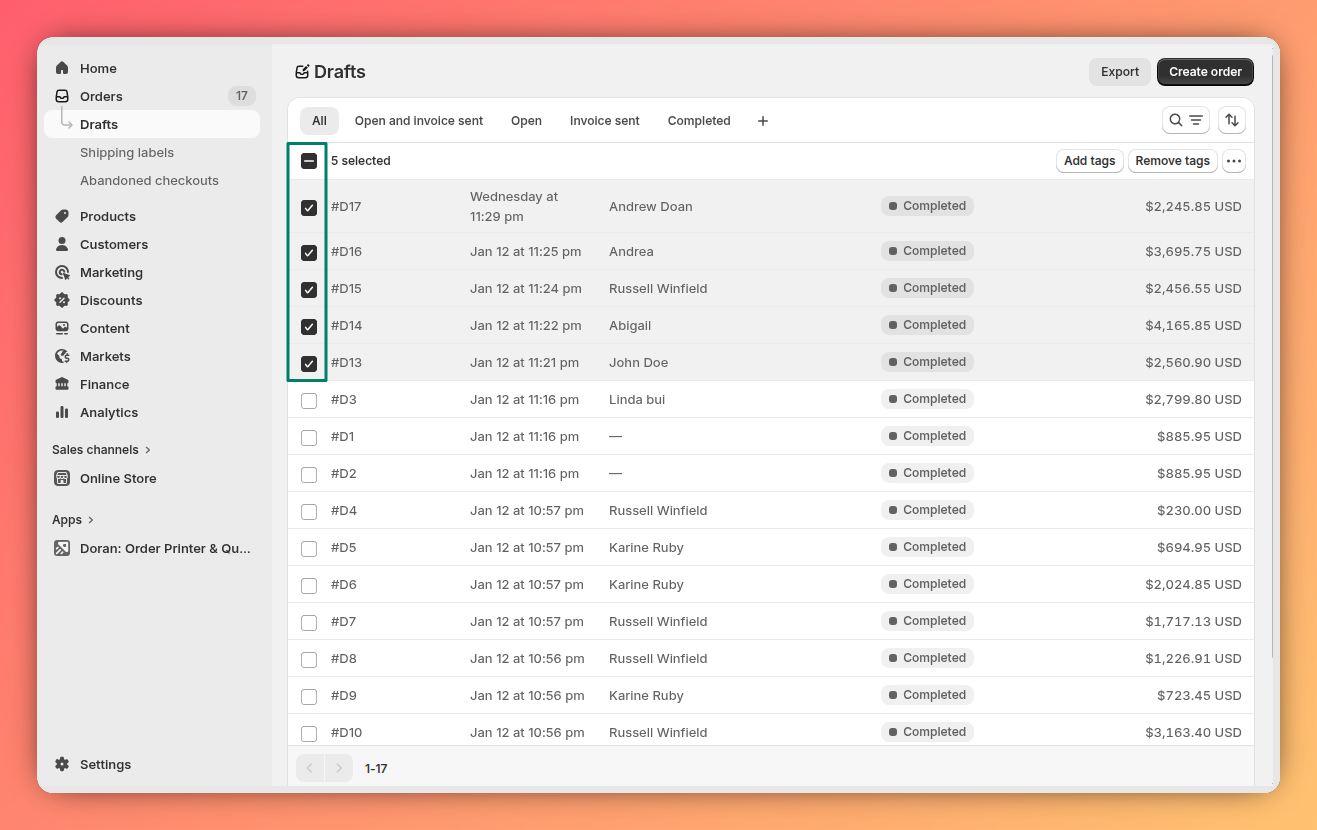Click the Drafts heading icon
The height and width of the screenshot is (830, 1317).
point(302,72)
